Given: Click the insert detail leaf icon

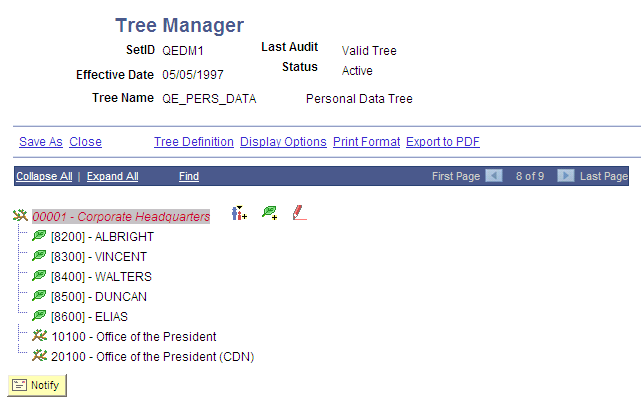Looking at the screenshot, I should 269,213.
